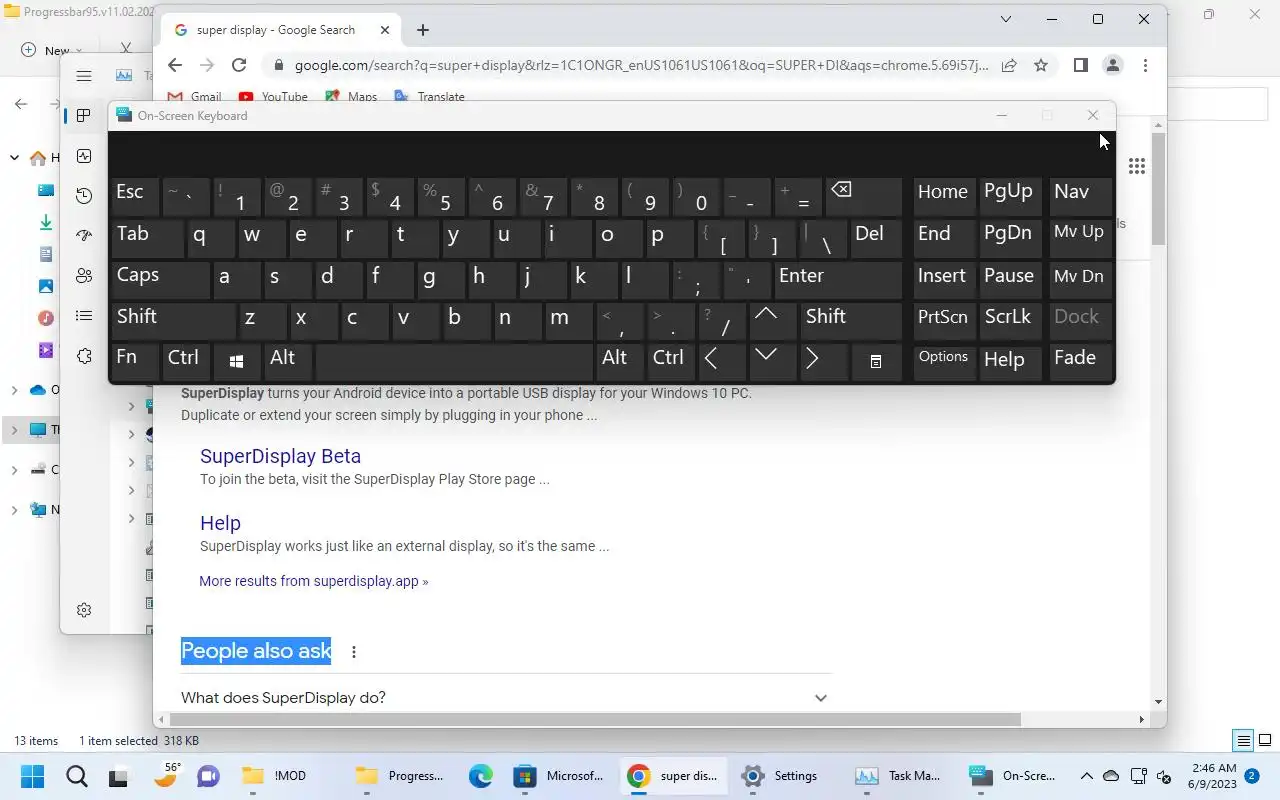This screenshot has height=800, width=1280.
Task: Open SuperDisplay Beta link
Action: (x=280, y=456)
